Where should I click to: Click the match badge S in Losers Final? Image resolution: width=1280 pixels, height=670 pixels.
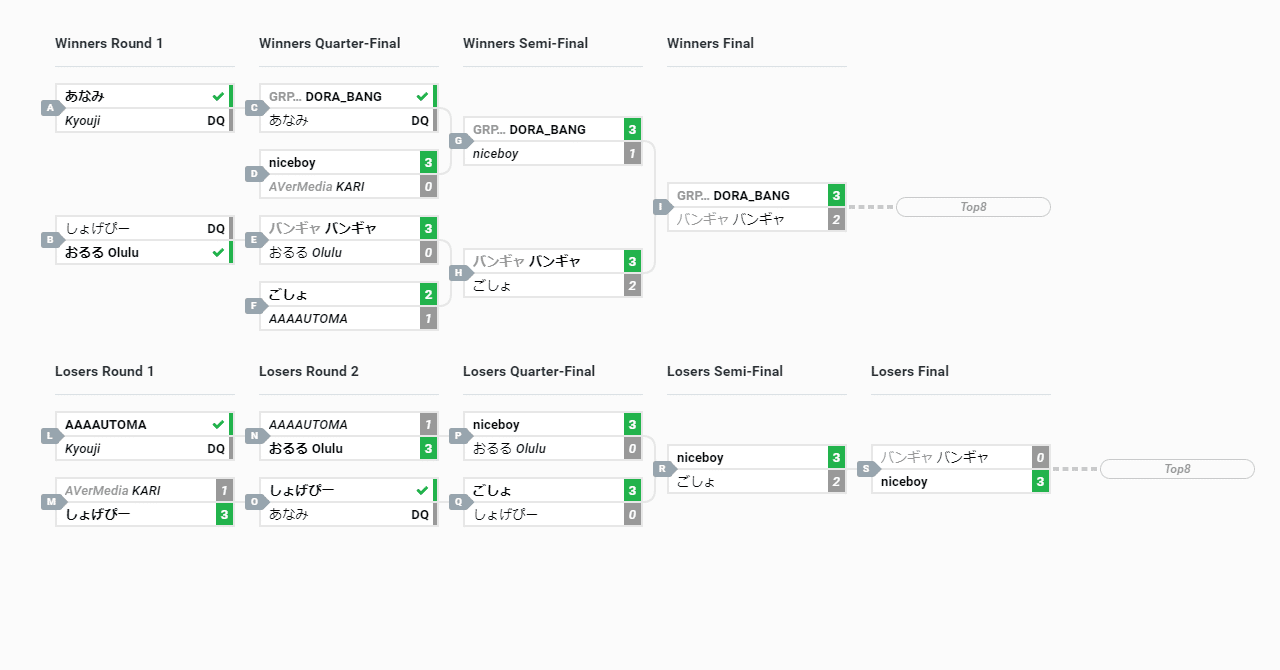pos(864,468)
